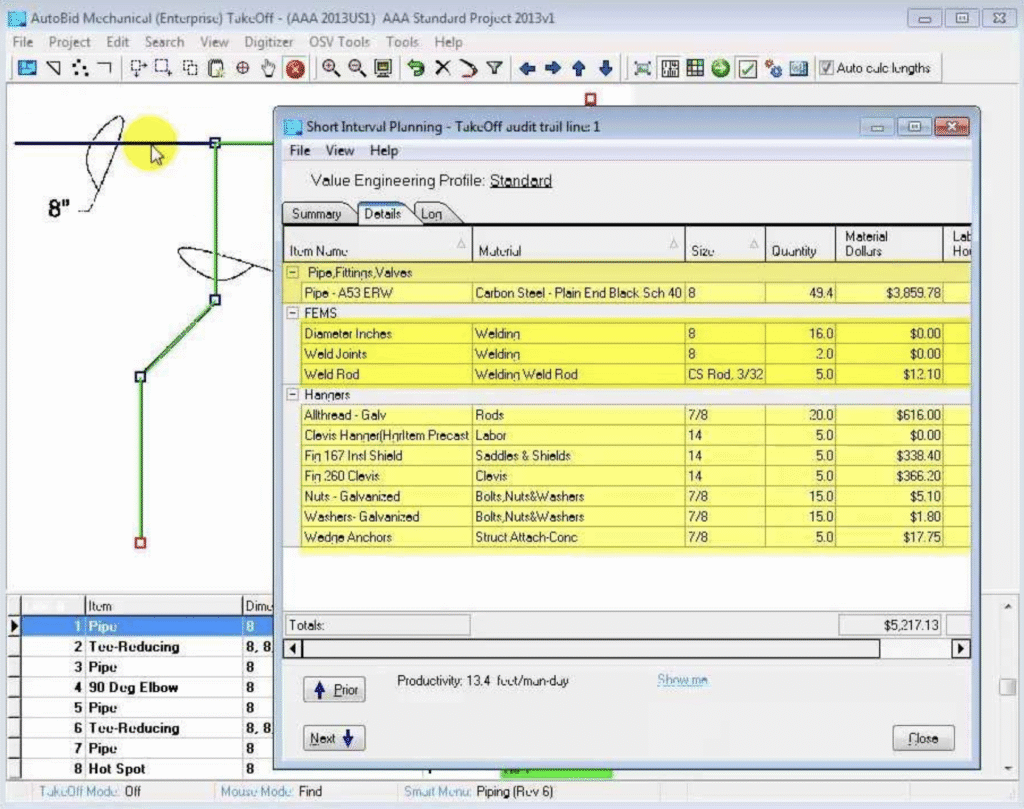Click the Show me link
This screenshot has width=1024, height=809.
[x=682, y=680]
